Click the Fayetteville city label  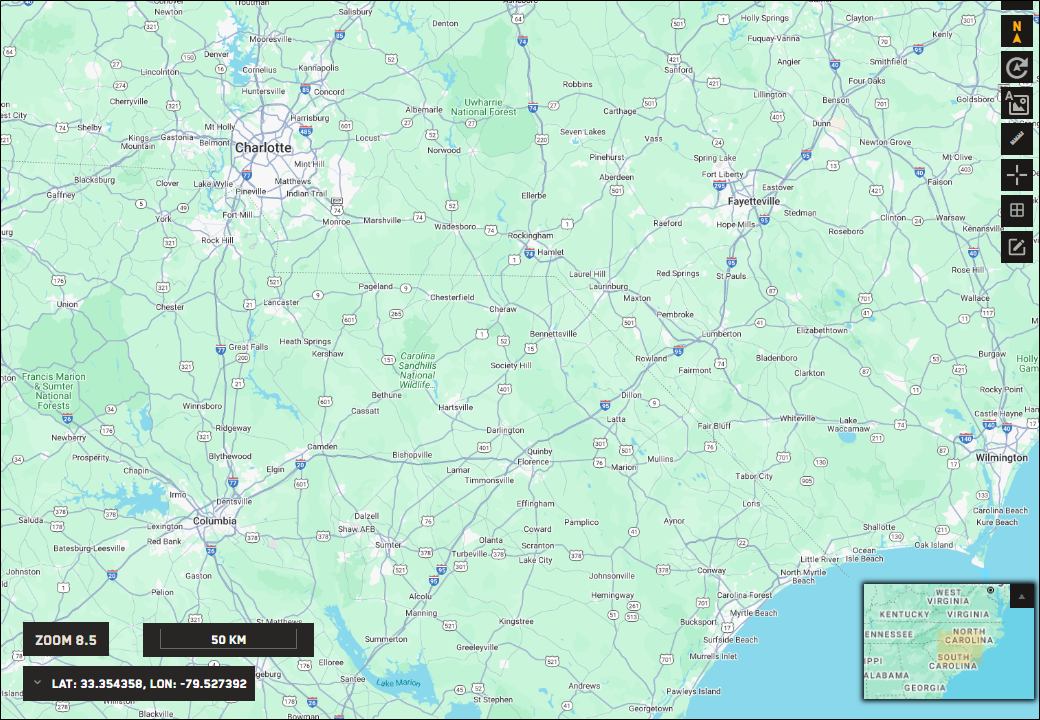click(754, 201)
